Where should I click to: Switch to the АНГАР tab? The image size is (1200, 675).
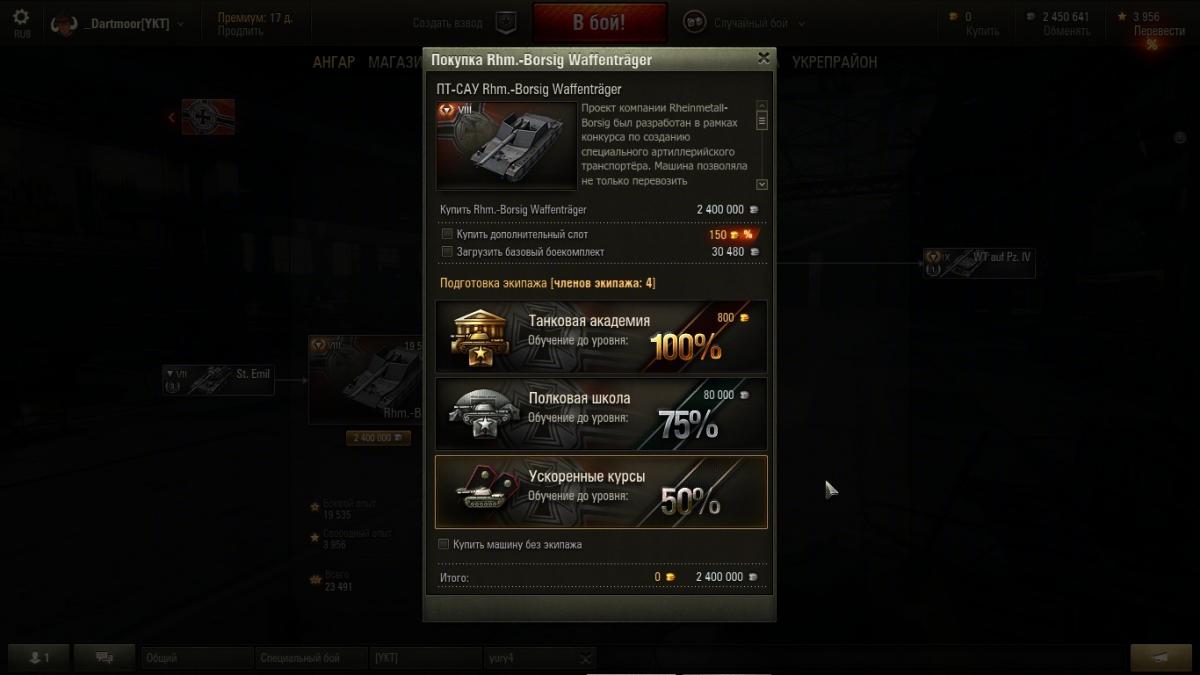coord(334,62)
